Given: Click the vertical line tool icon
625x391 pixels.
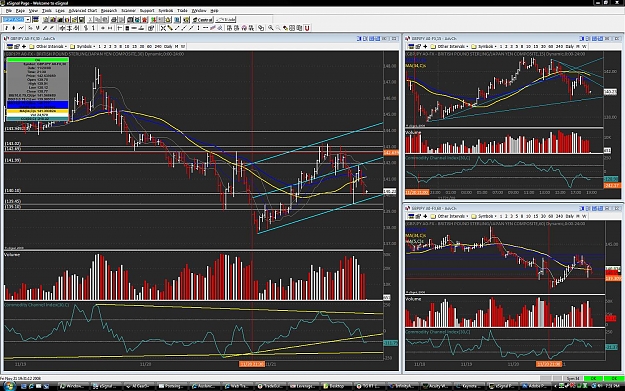Looking at the screenshot, I should (198, 28).
